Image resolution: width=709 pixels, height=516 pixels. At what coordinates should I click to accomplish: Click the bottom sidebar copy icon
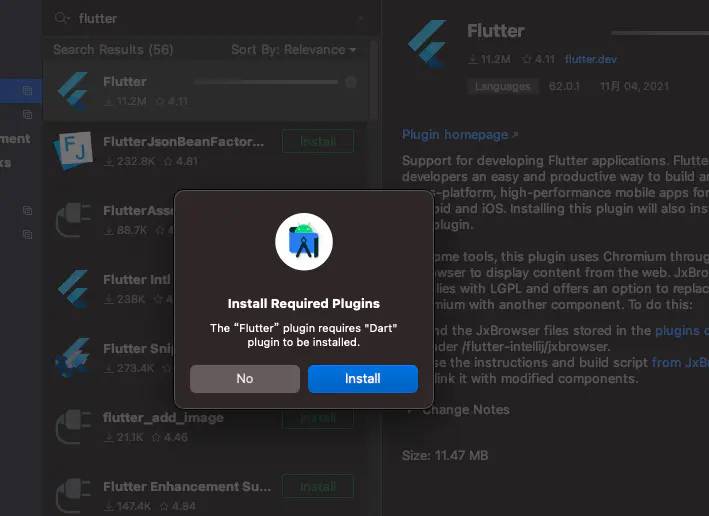click(x=28, y=234)
